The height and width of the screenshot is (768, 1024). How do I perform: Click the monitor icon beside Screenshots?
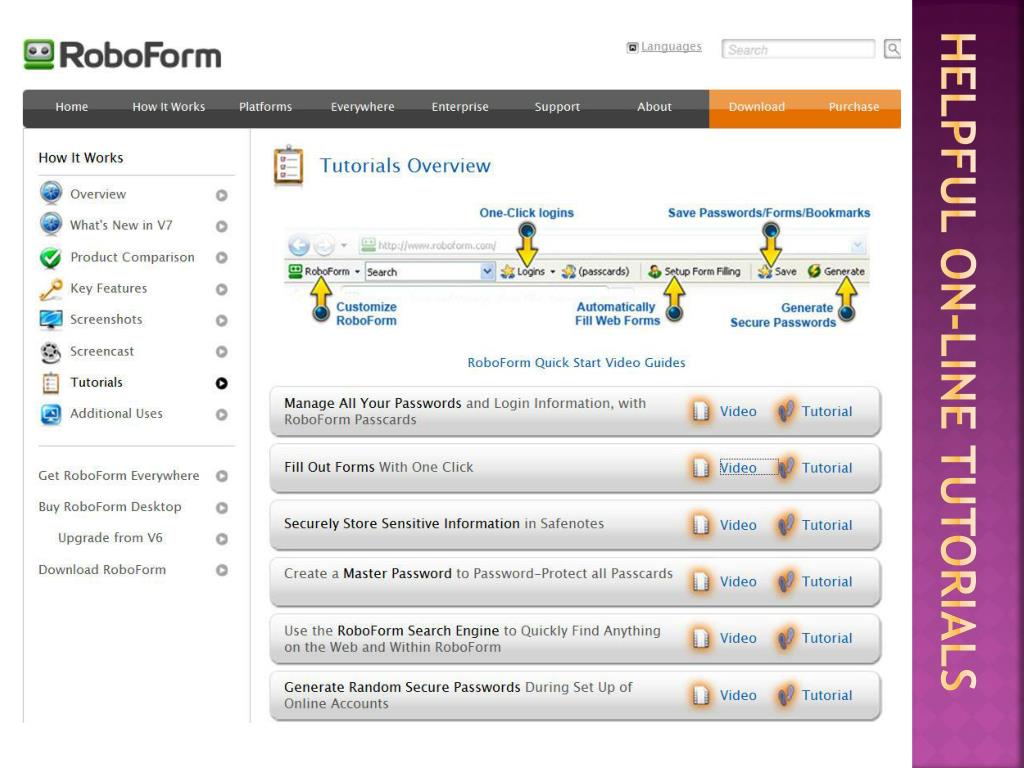pyautogui.click(x=51, y=320)
